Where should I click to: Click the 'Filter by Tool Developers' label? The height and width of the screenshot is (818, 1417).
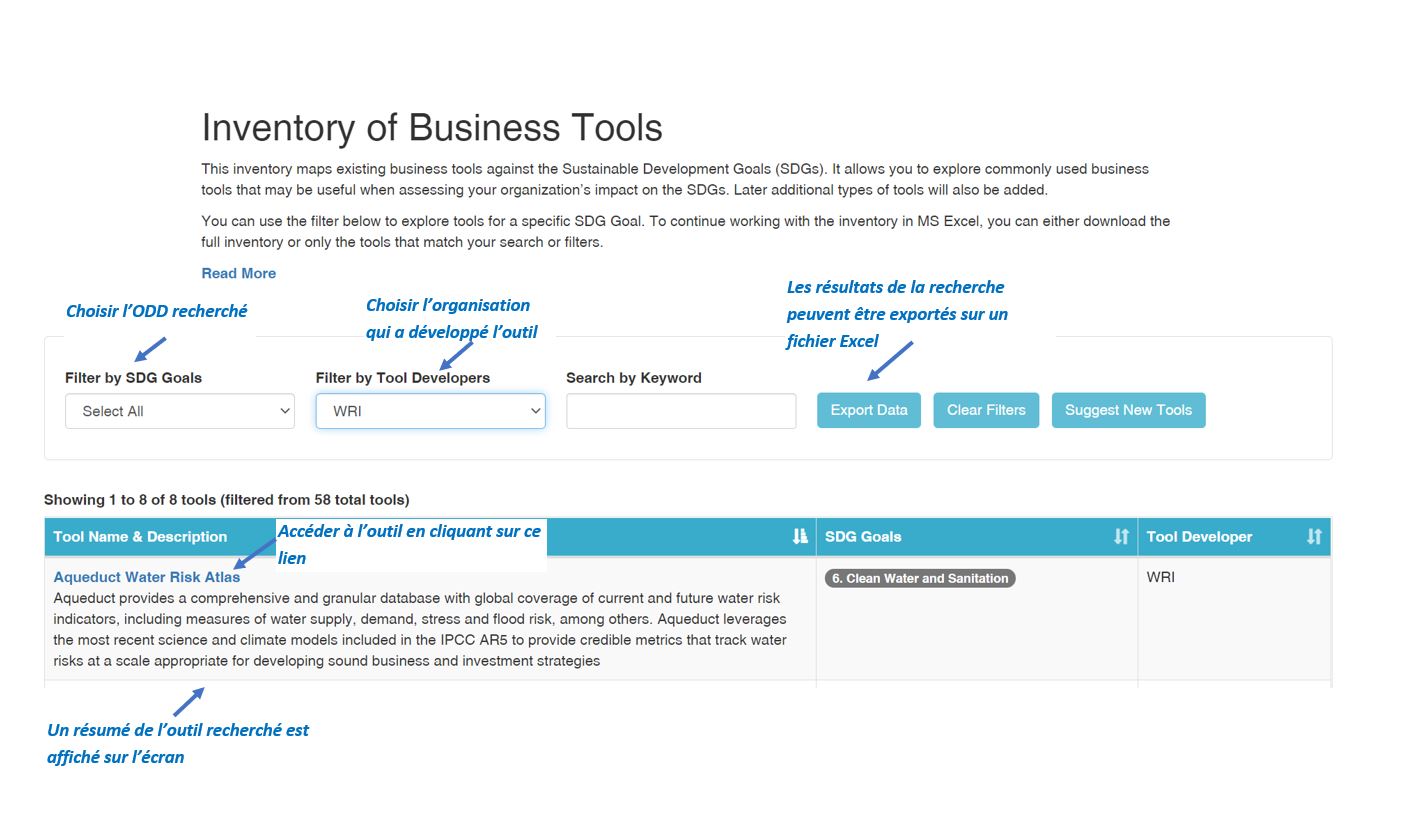[x=403, y=378]
